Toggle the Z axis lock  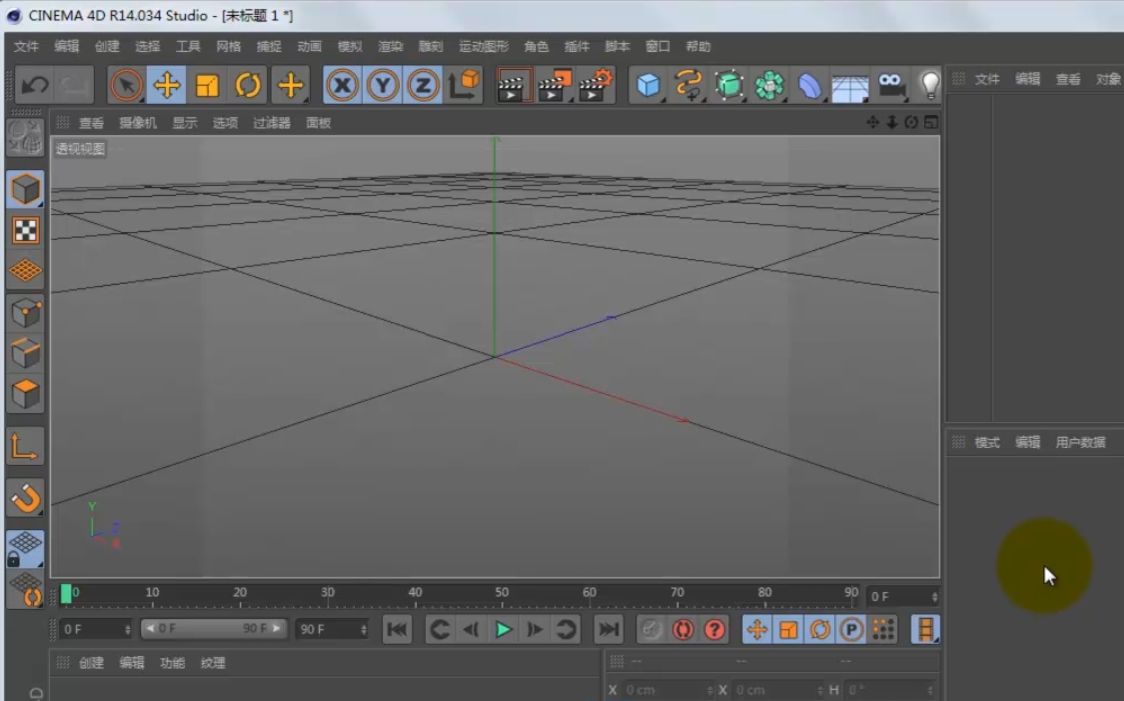pyautogui.click(x=422, y=85)
